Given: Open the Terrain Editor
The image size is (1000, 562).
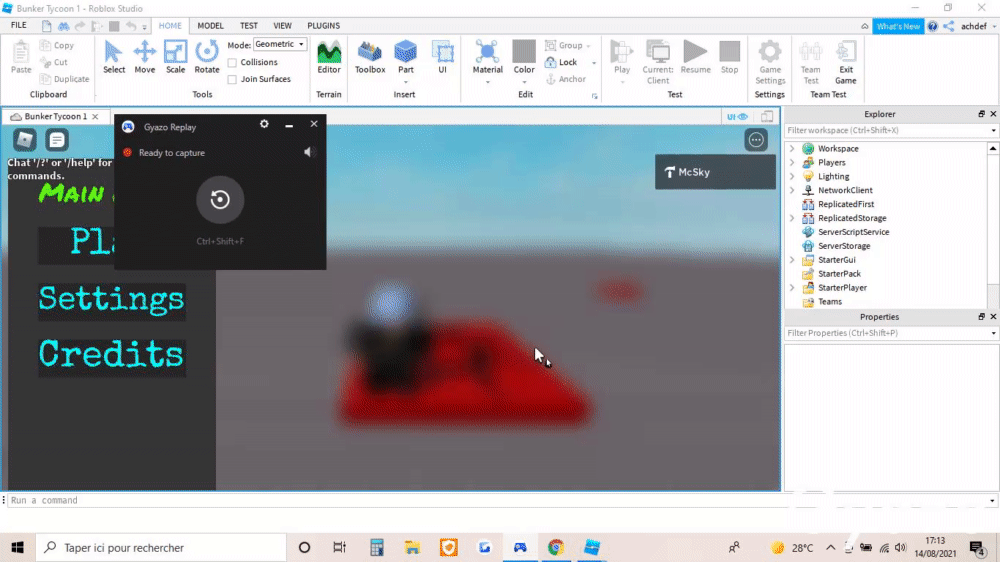Looking at the screenshot, I should (x=329, y=57).
